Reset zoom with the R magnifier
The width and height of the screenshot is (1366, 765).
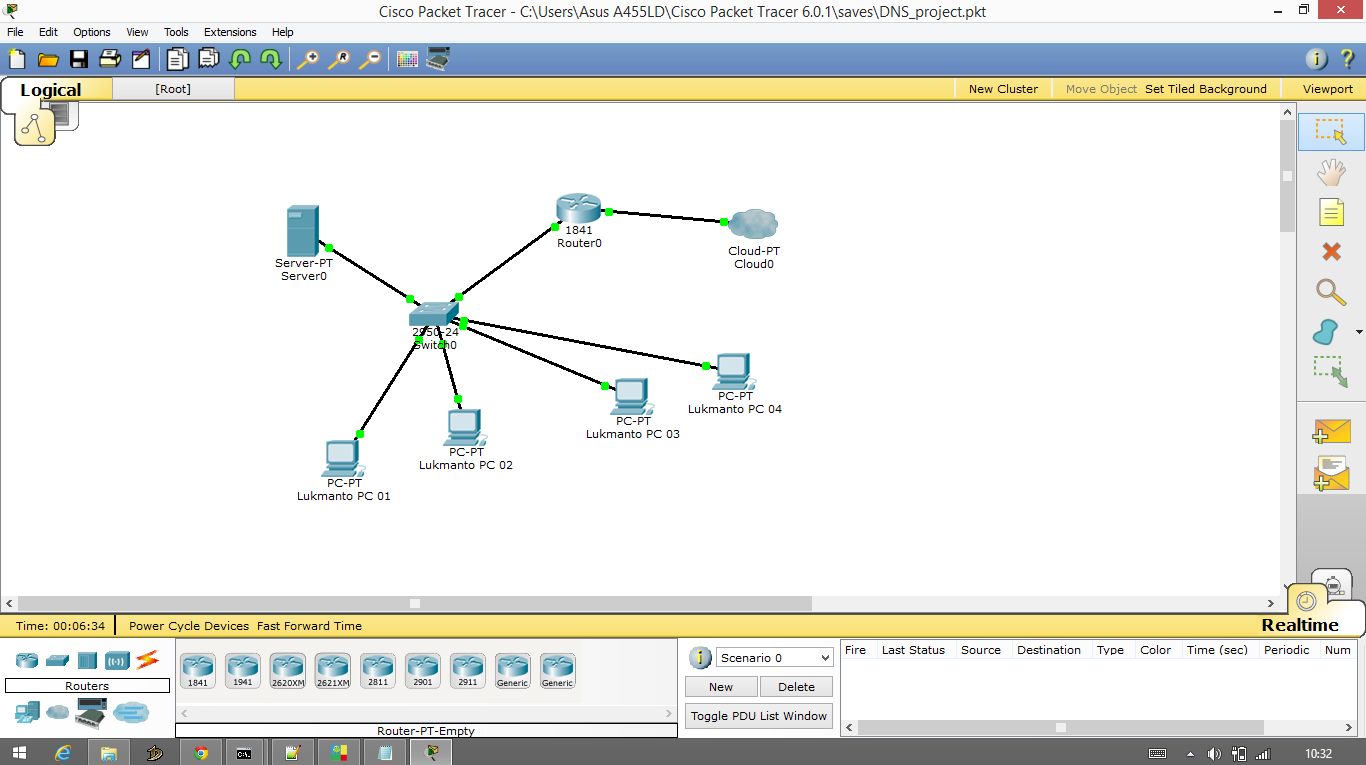coord(339,59)
